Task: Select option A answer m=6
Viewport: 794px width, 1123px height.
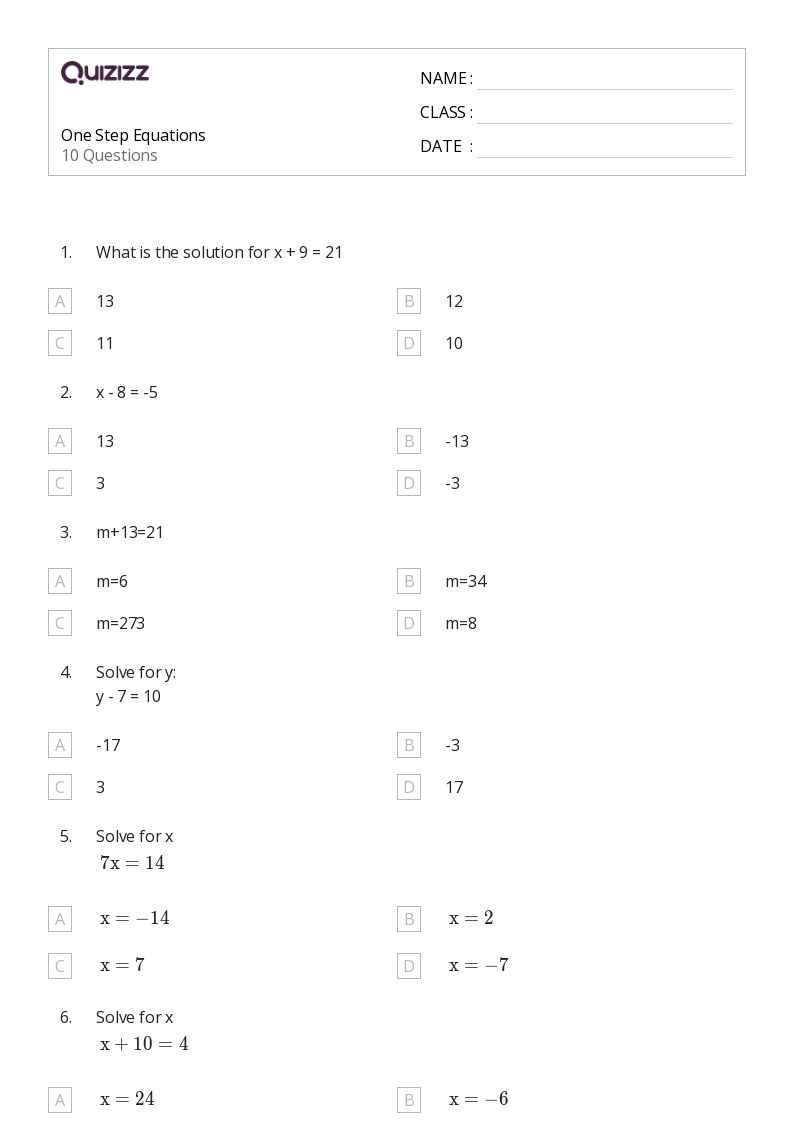Action: click(60, 581)
